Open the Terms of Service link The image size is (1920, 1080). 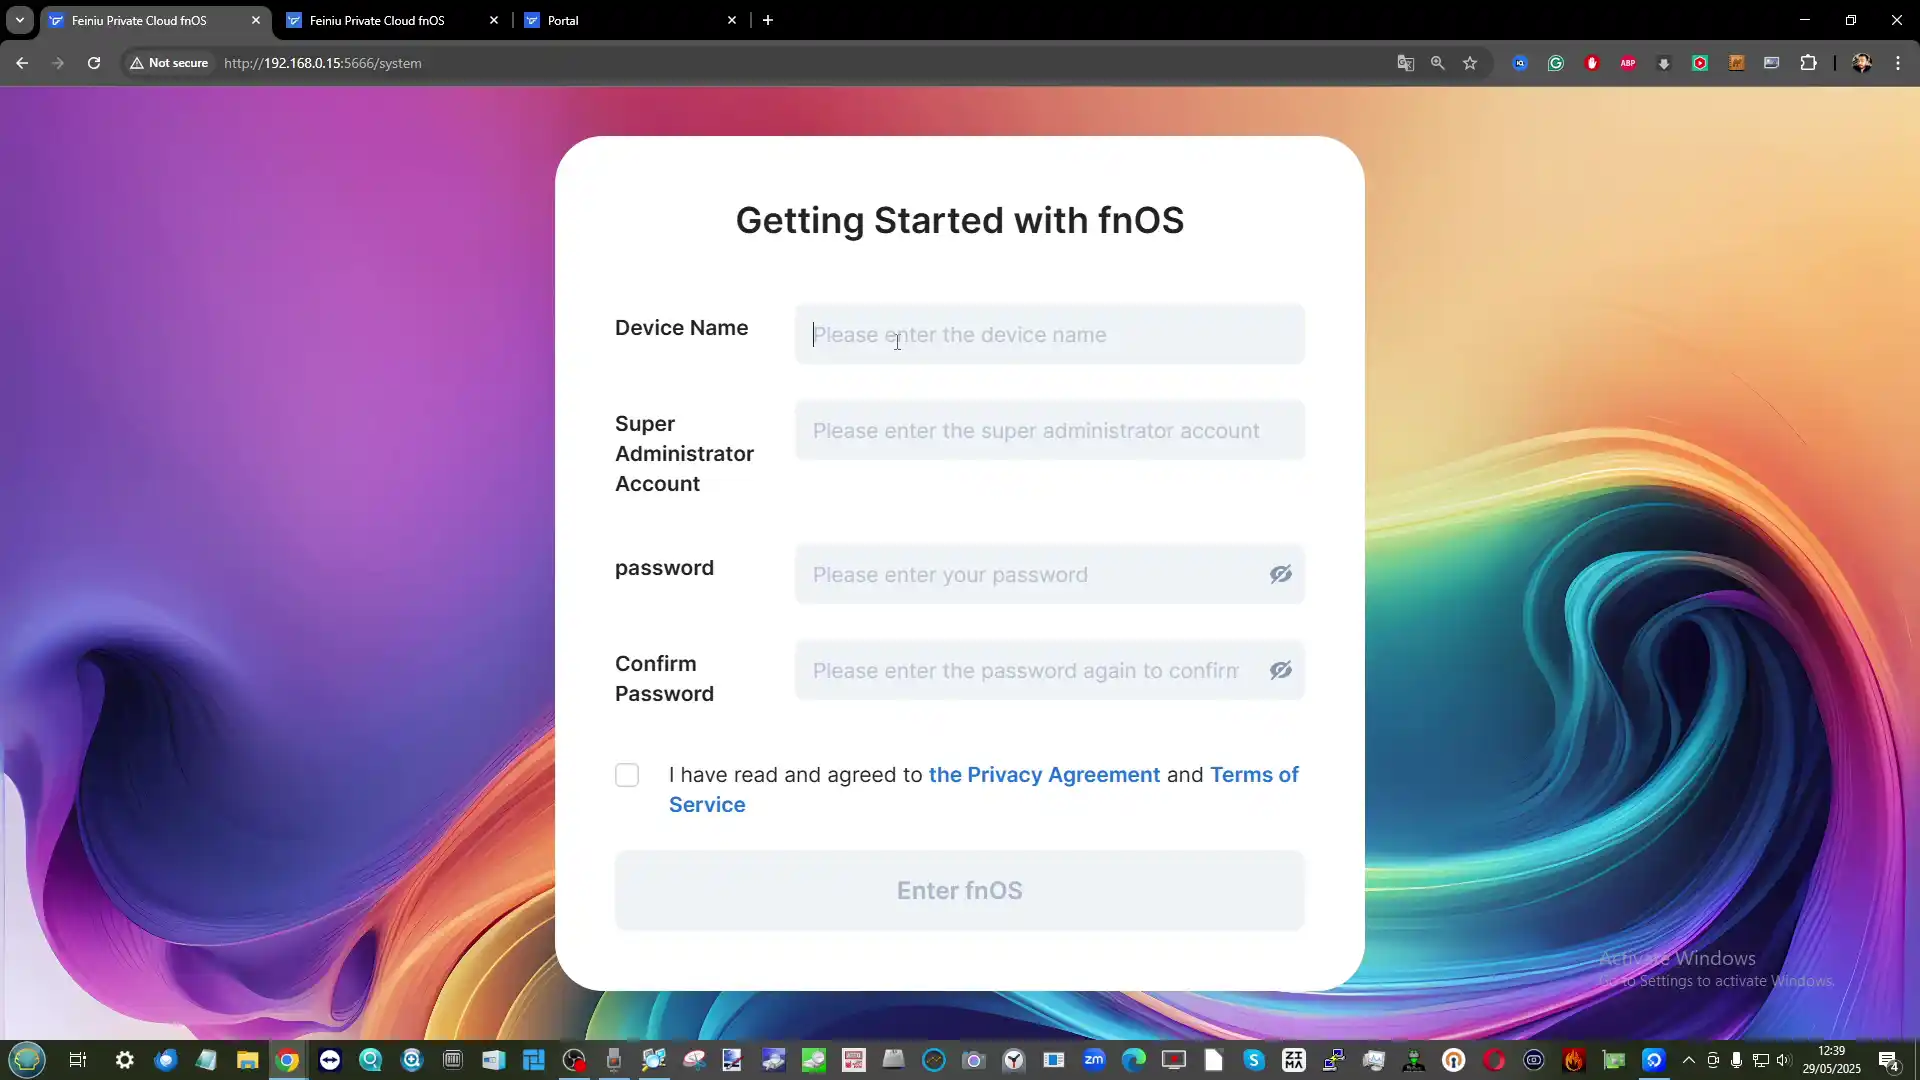[x=1254, y=775]
